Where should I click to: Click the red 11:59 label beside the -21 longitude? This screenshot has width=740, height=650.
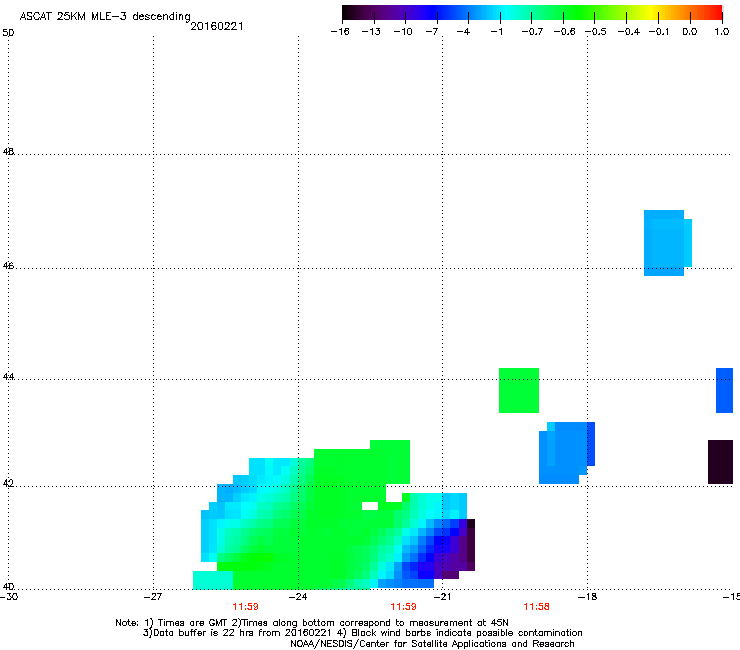[x=403, y=607]
